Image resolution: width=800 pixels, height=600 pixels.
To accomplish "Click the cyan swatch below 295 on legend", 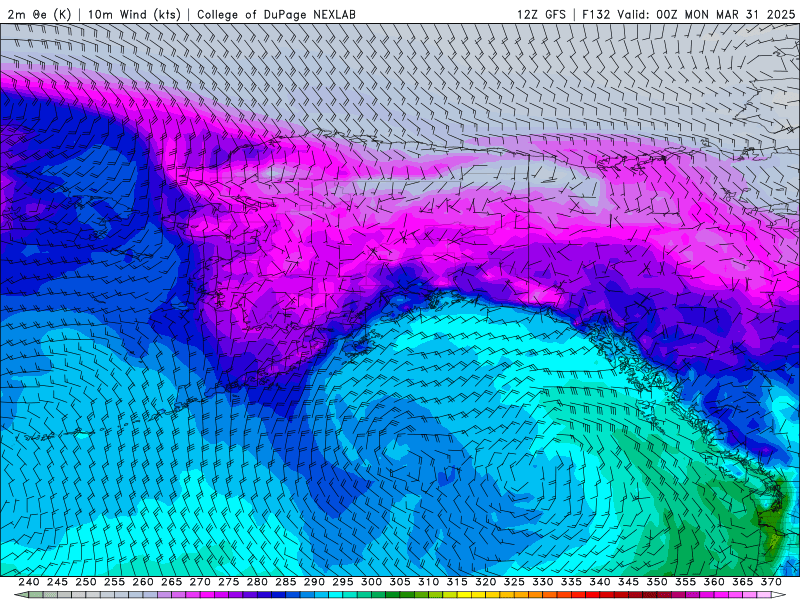I will 336,594.
